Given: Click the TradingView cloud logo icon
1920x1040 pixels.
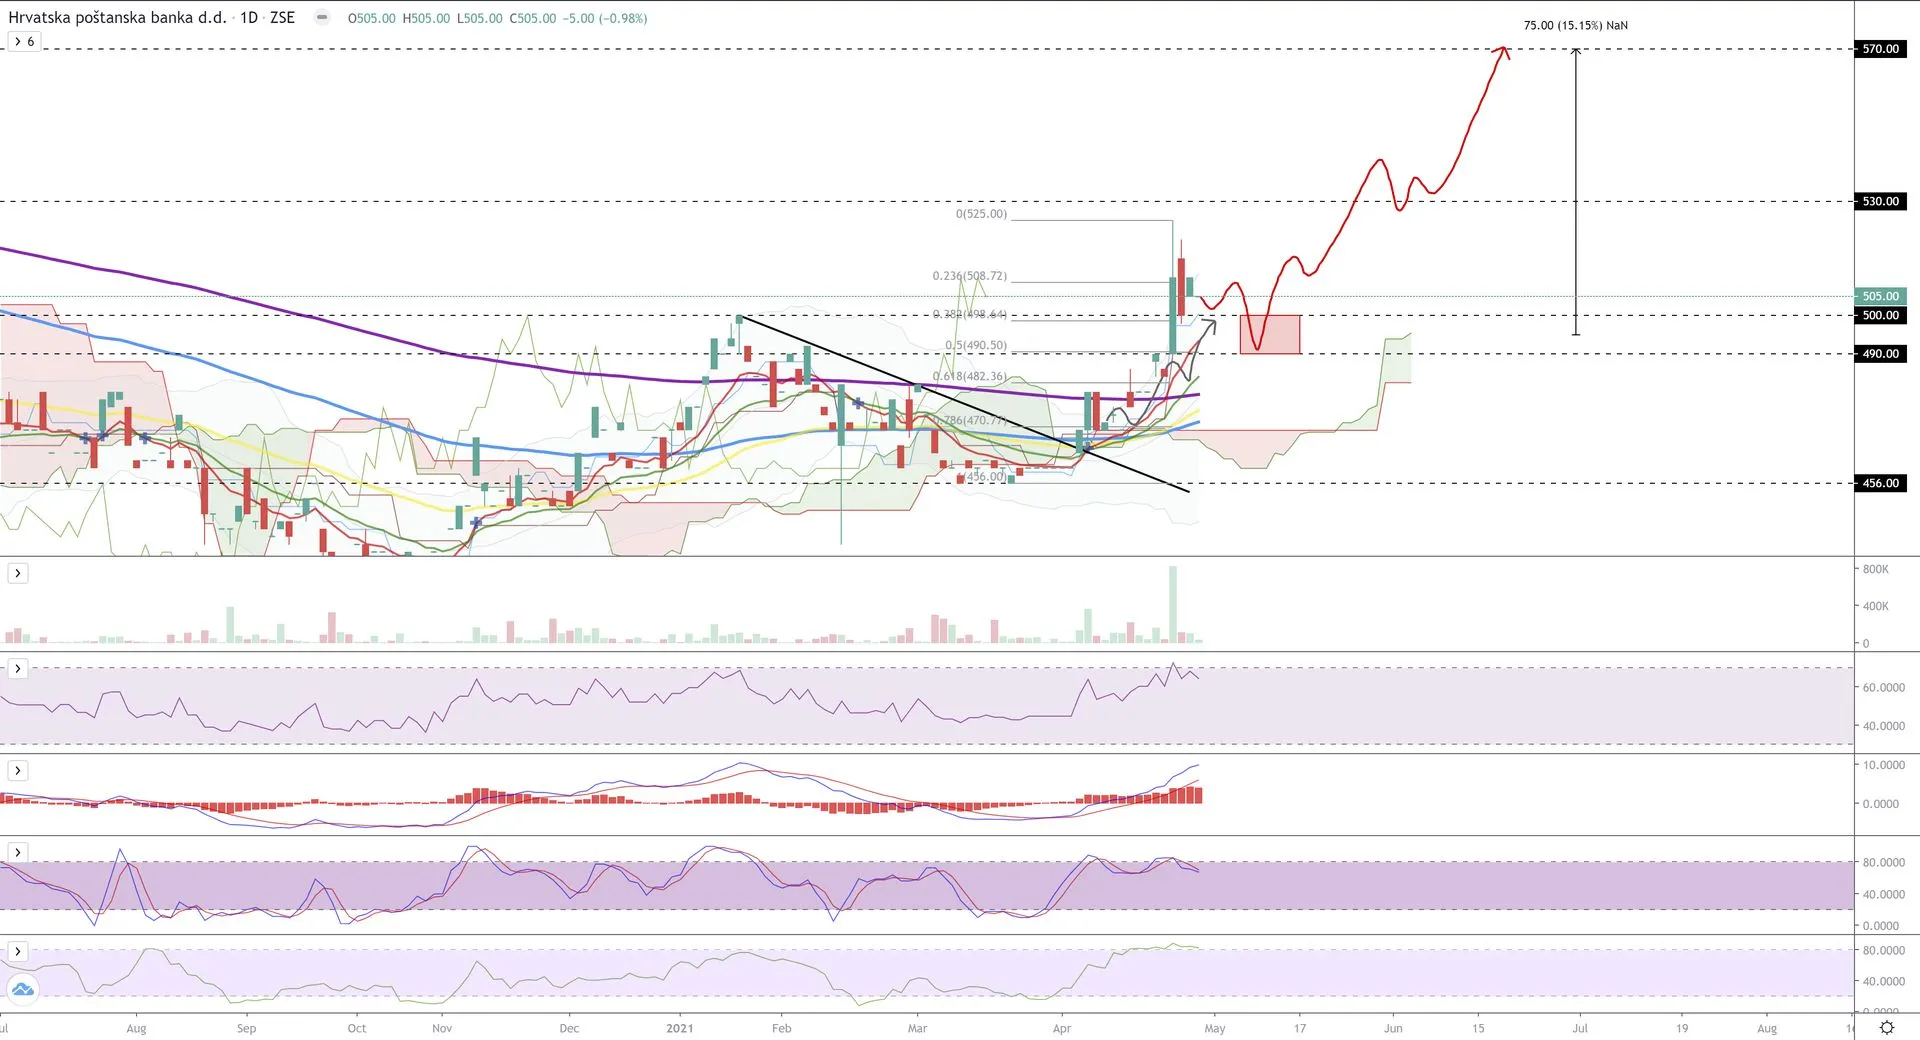Looking at the screenshot, I should pos(22,990).
